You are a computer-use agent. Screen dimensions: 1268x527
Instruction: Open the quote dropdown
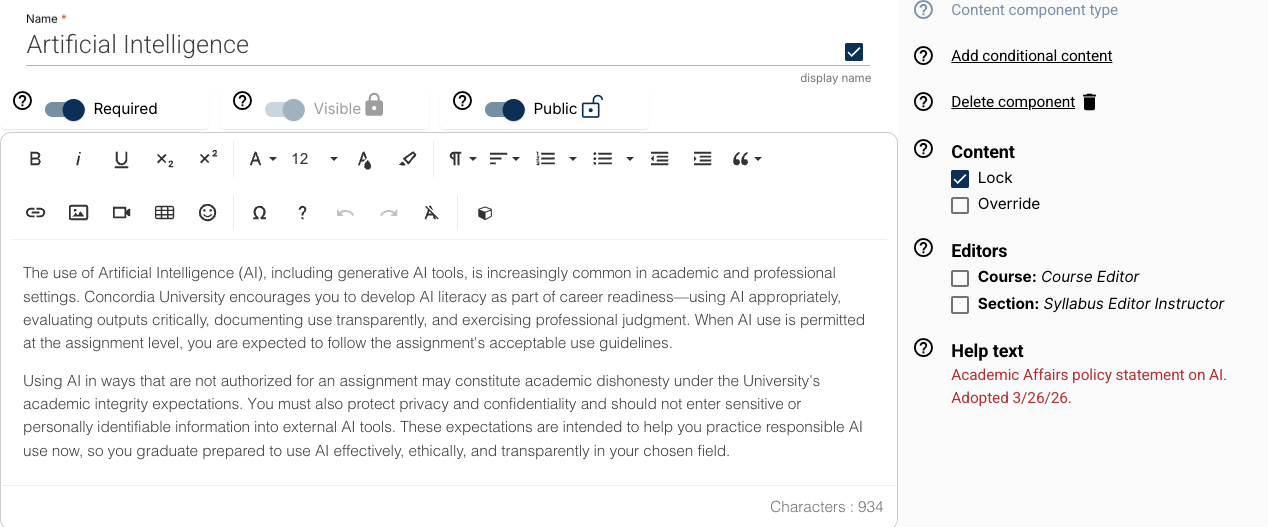pyautogui.click(x=747, y=159)
